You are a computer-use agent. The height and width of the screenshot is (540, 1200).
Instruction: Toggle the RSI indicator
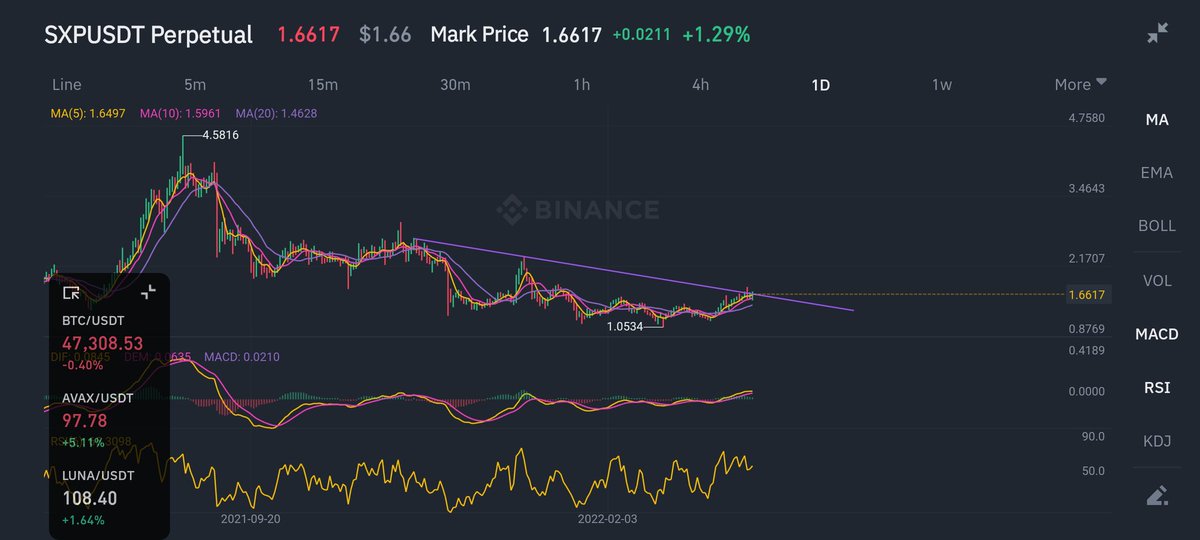click(1157, 388)
